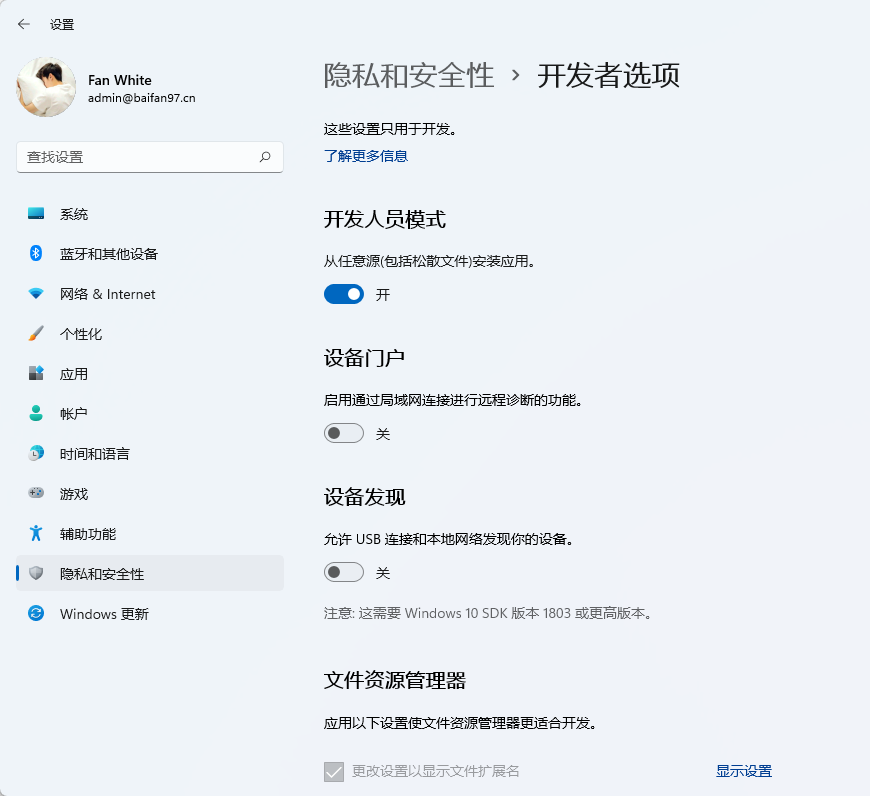The width and height of the screenshot is (870, 796).
Task: Click the Windows 更新 refresh icon
Action: point(36,614)
